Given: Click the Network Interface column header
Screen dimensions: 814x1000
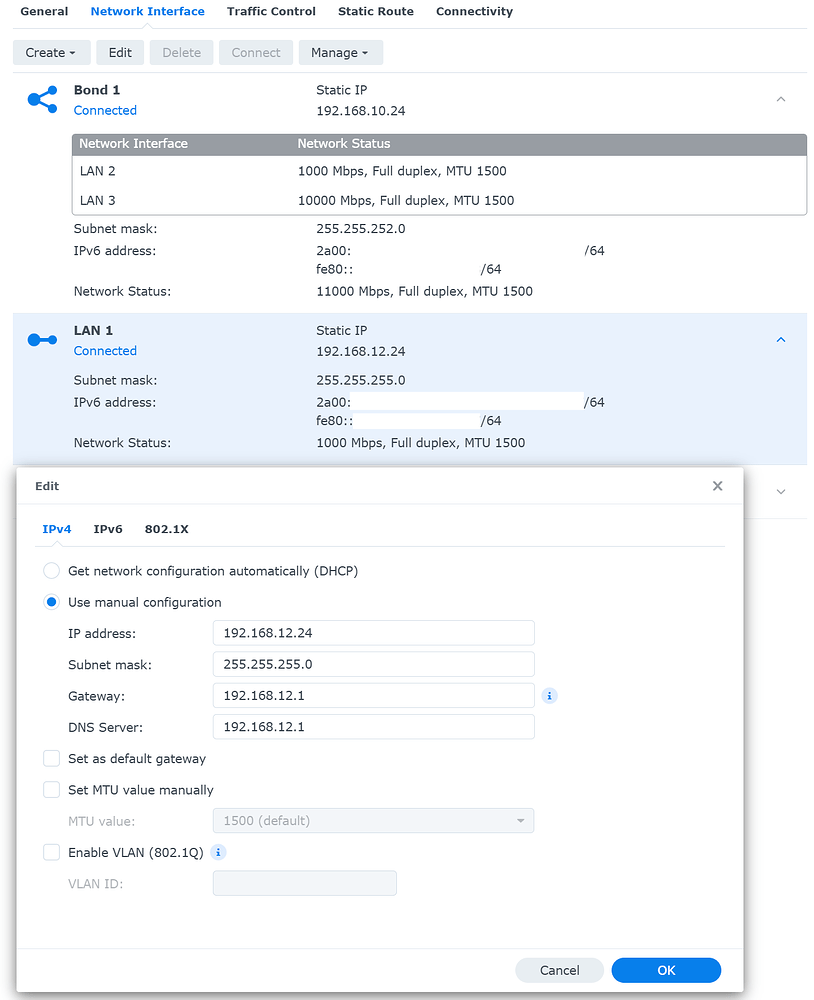Looking at the screenshot, I should pyautogui.click(x=133, y=143).
